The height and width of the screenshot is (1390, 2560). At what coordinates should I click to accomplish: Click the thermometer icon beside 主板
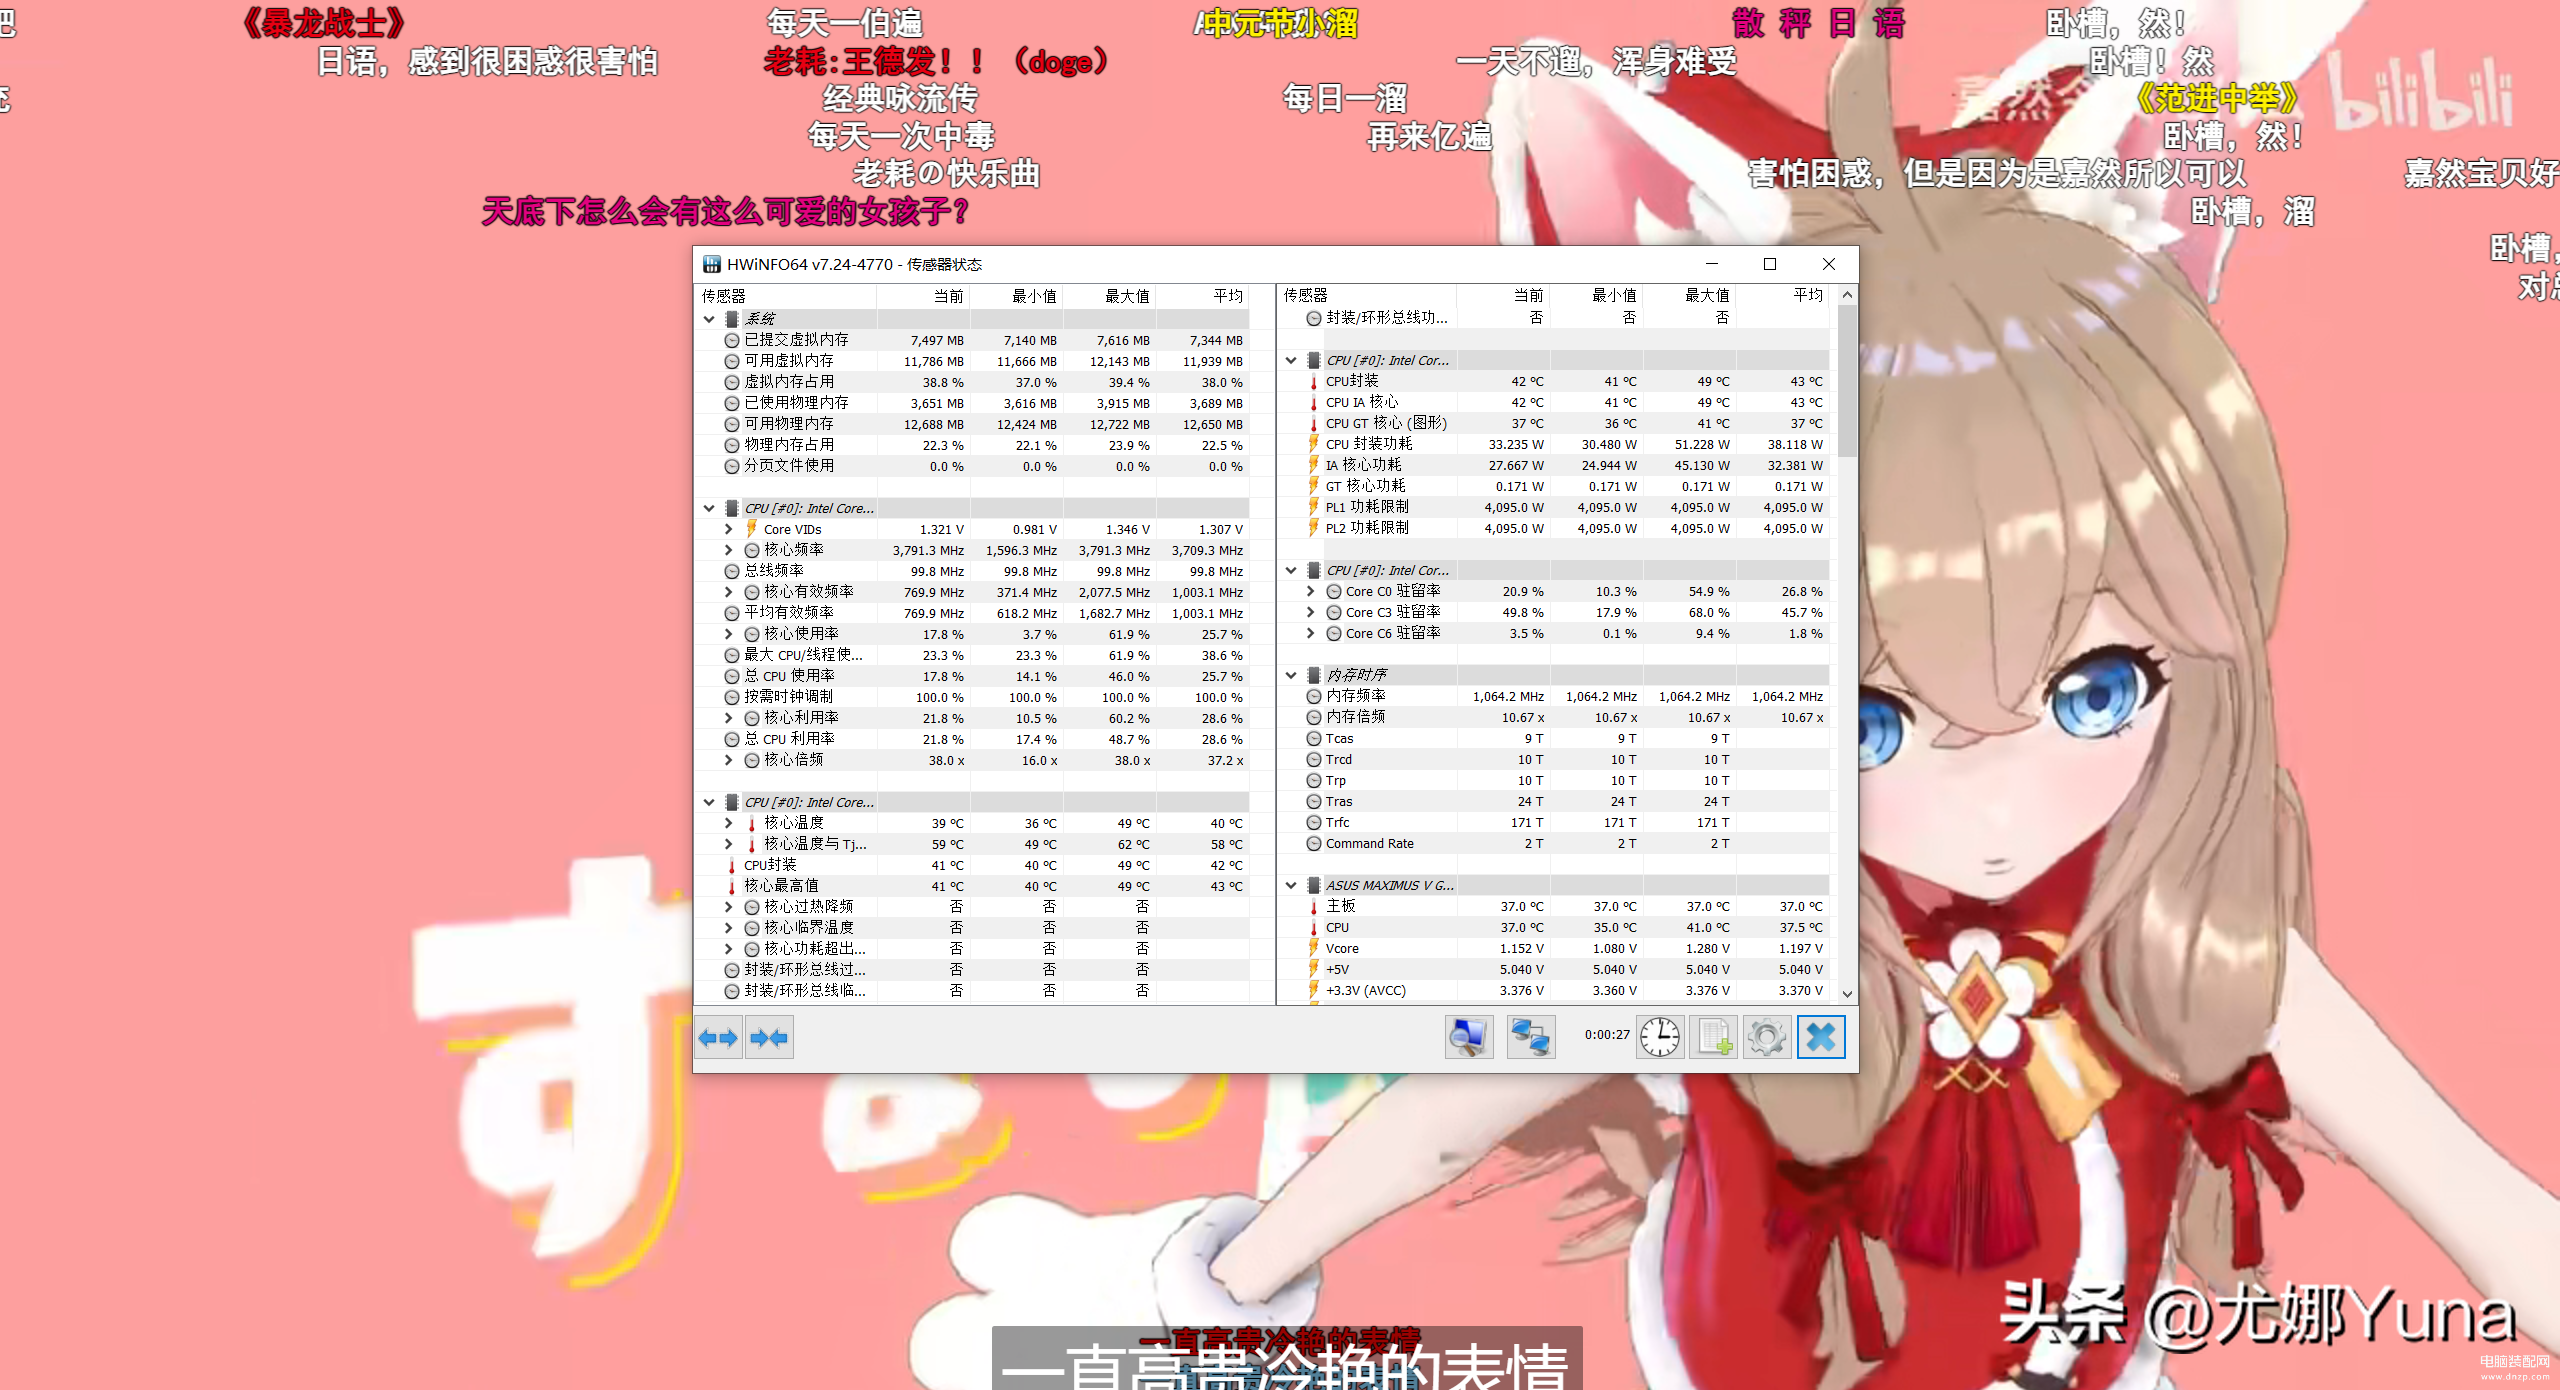[x=1314, y=906]
